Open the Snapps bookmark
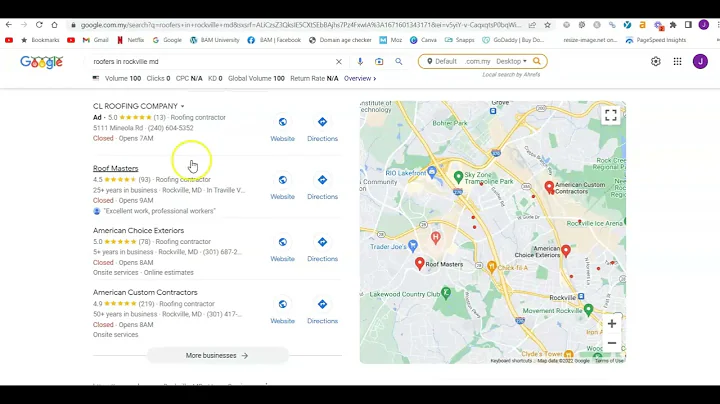Screen dimensions: 720x404 click(x=459, y=40)
